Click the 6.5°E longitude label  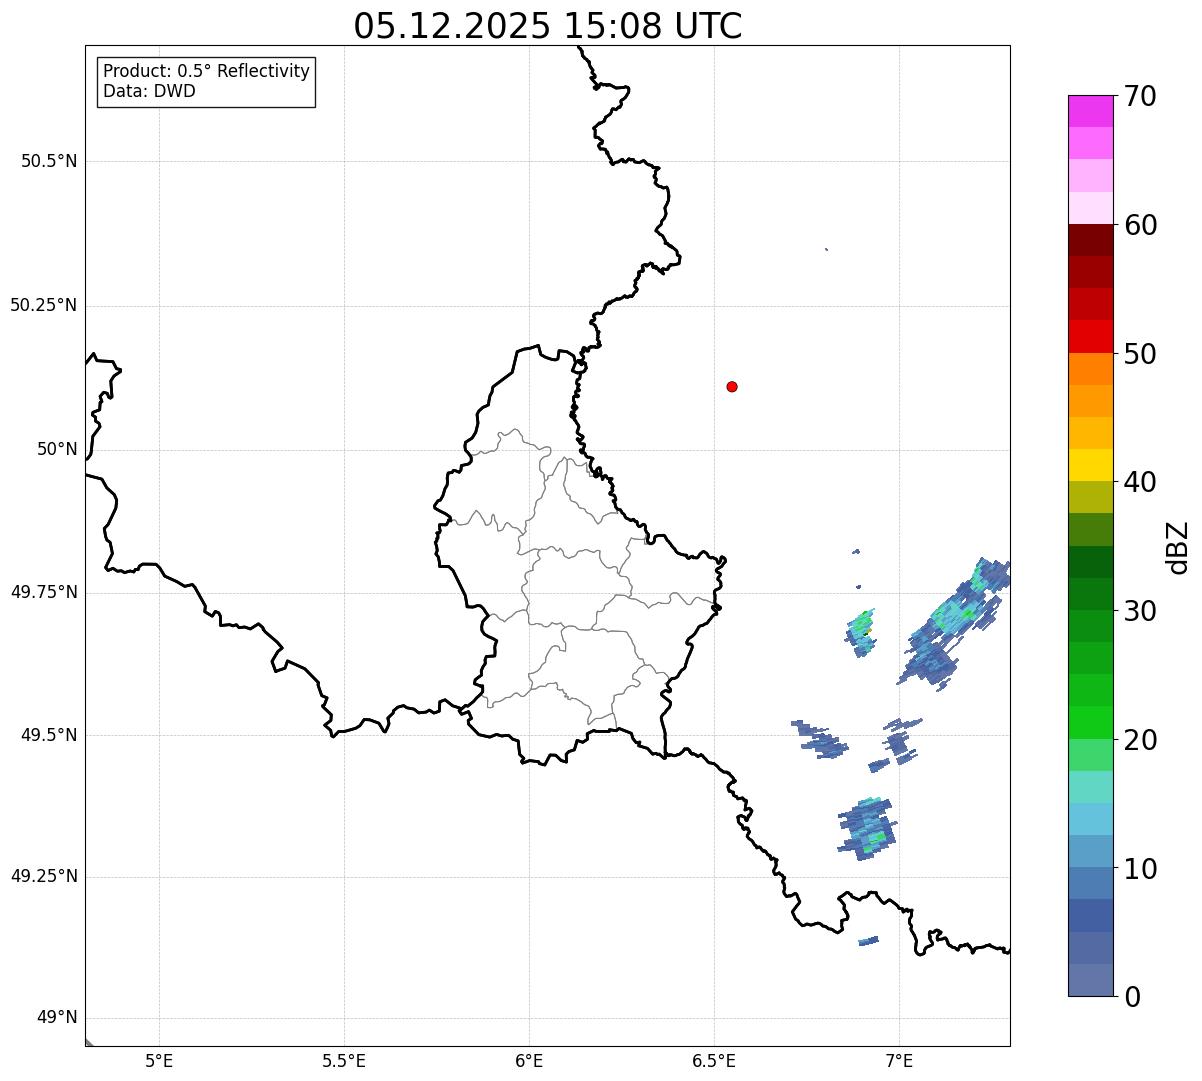(x=714, y=1060)
